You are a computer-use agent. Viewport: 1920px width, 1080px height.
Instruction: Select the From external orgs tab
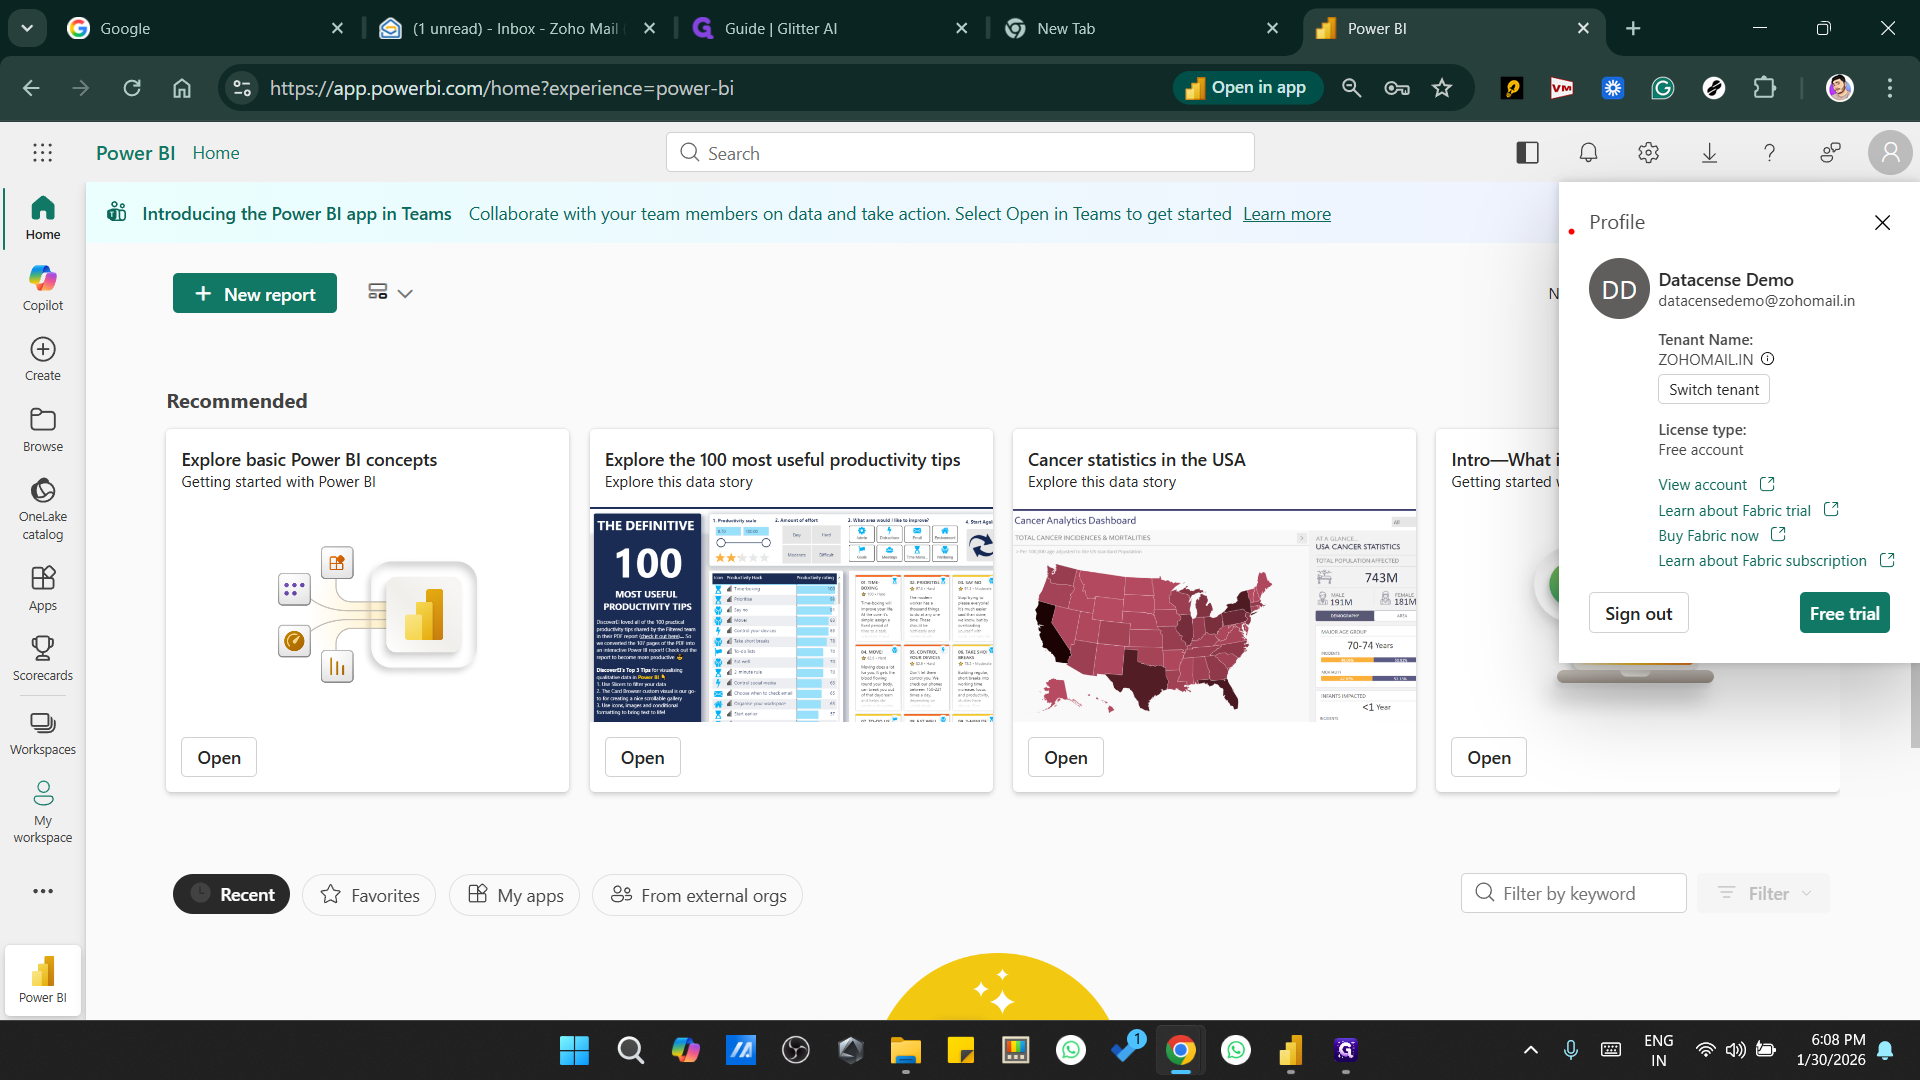697,895
